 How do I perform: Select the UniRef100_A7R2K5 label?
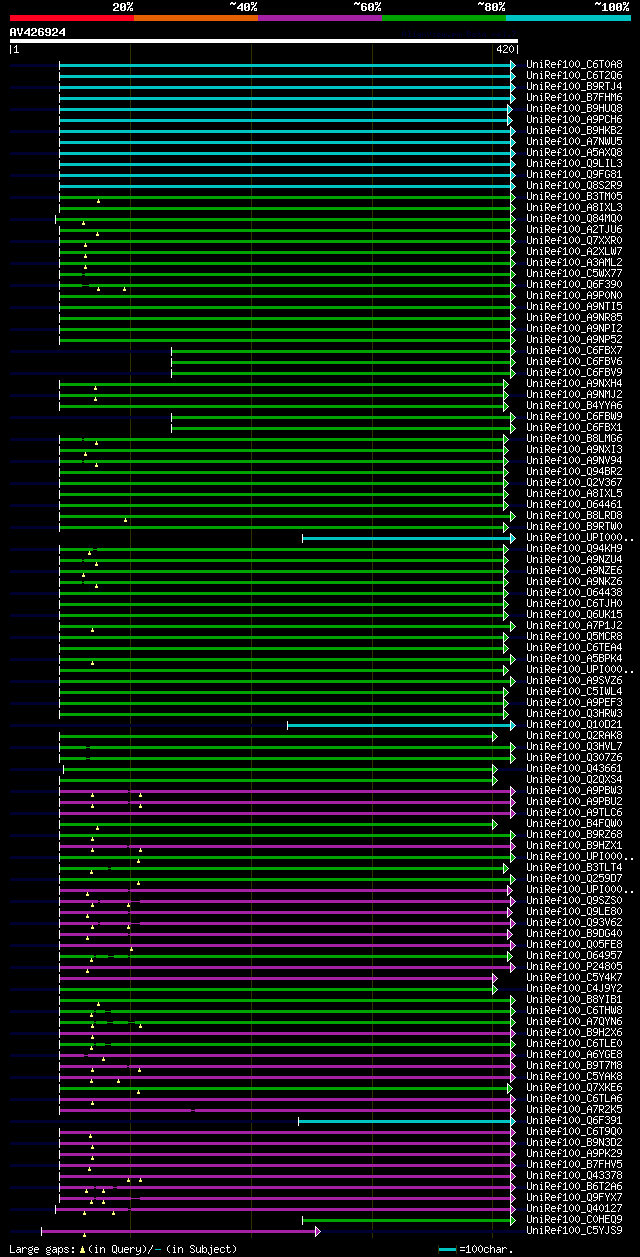click(574, 1109)
